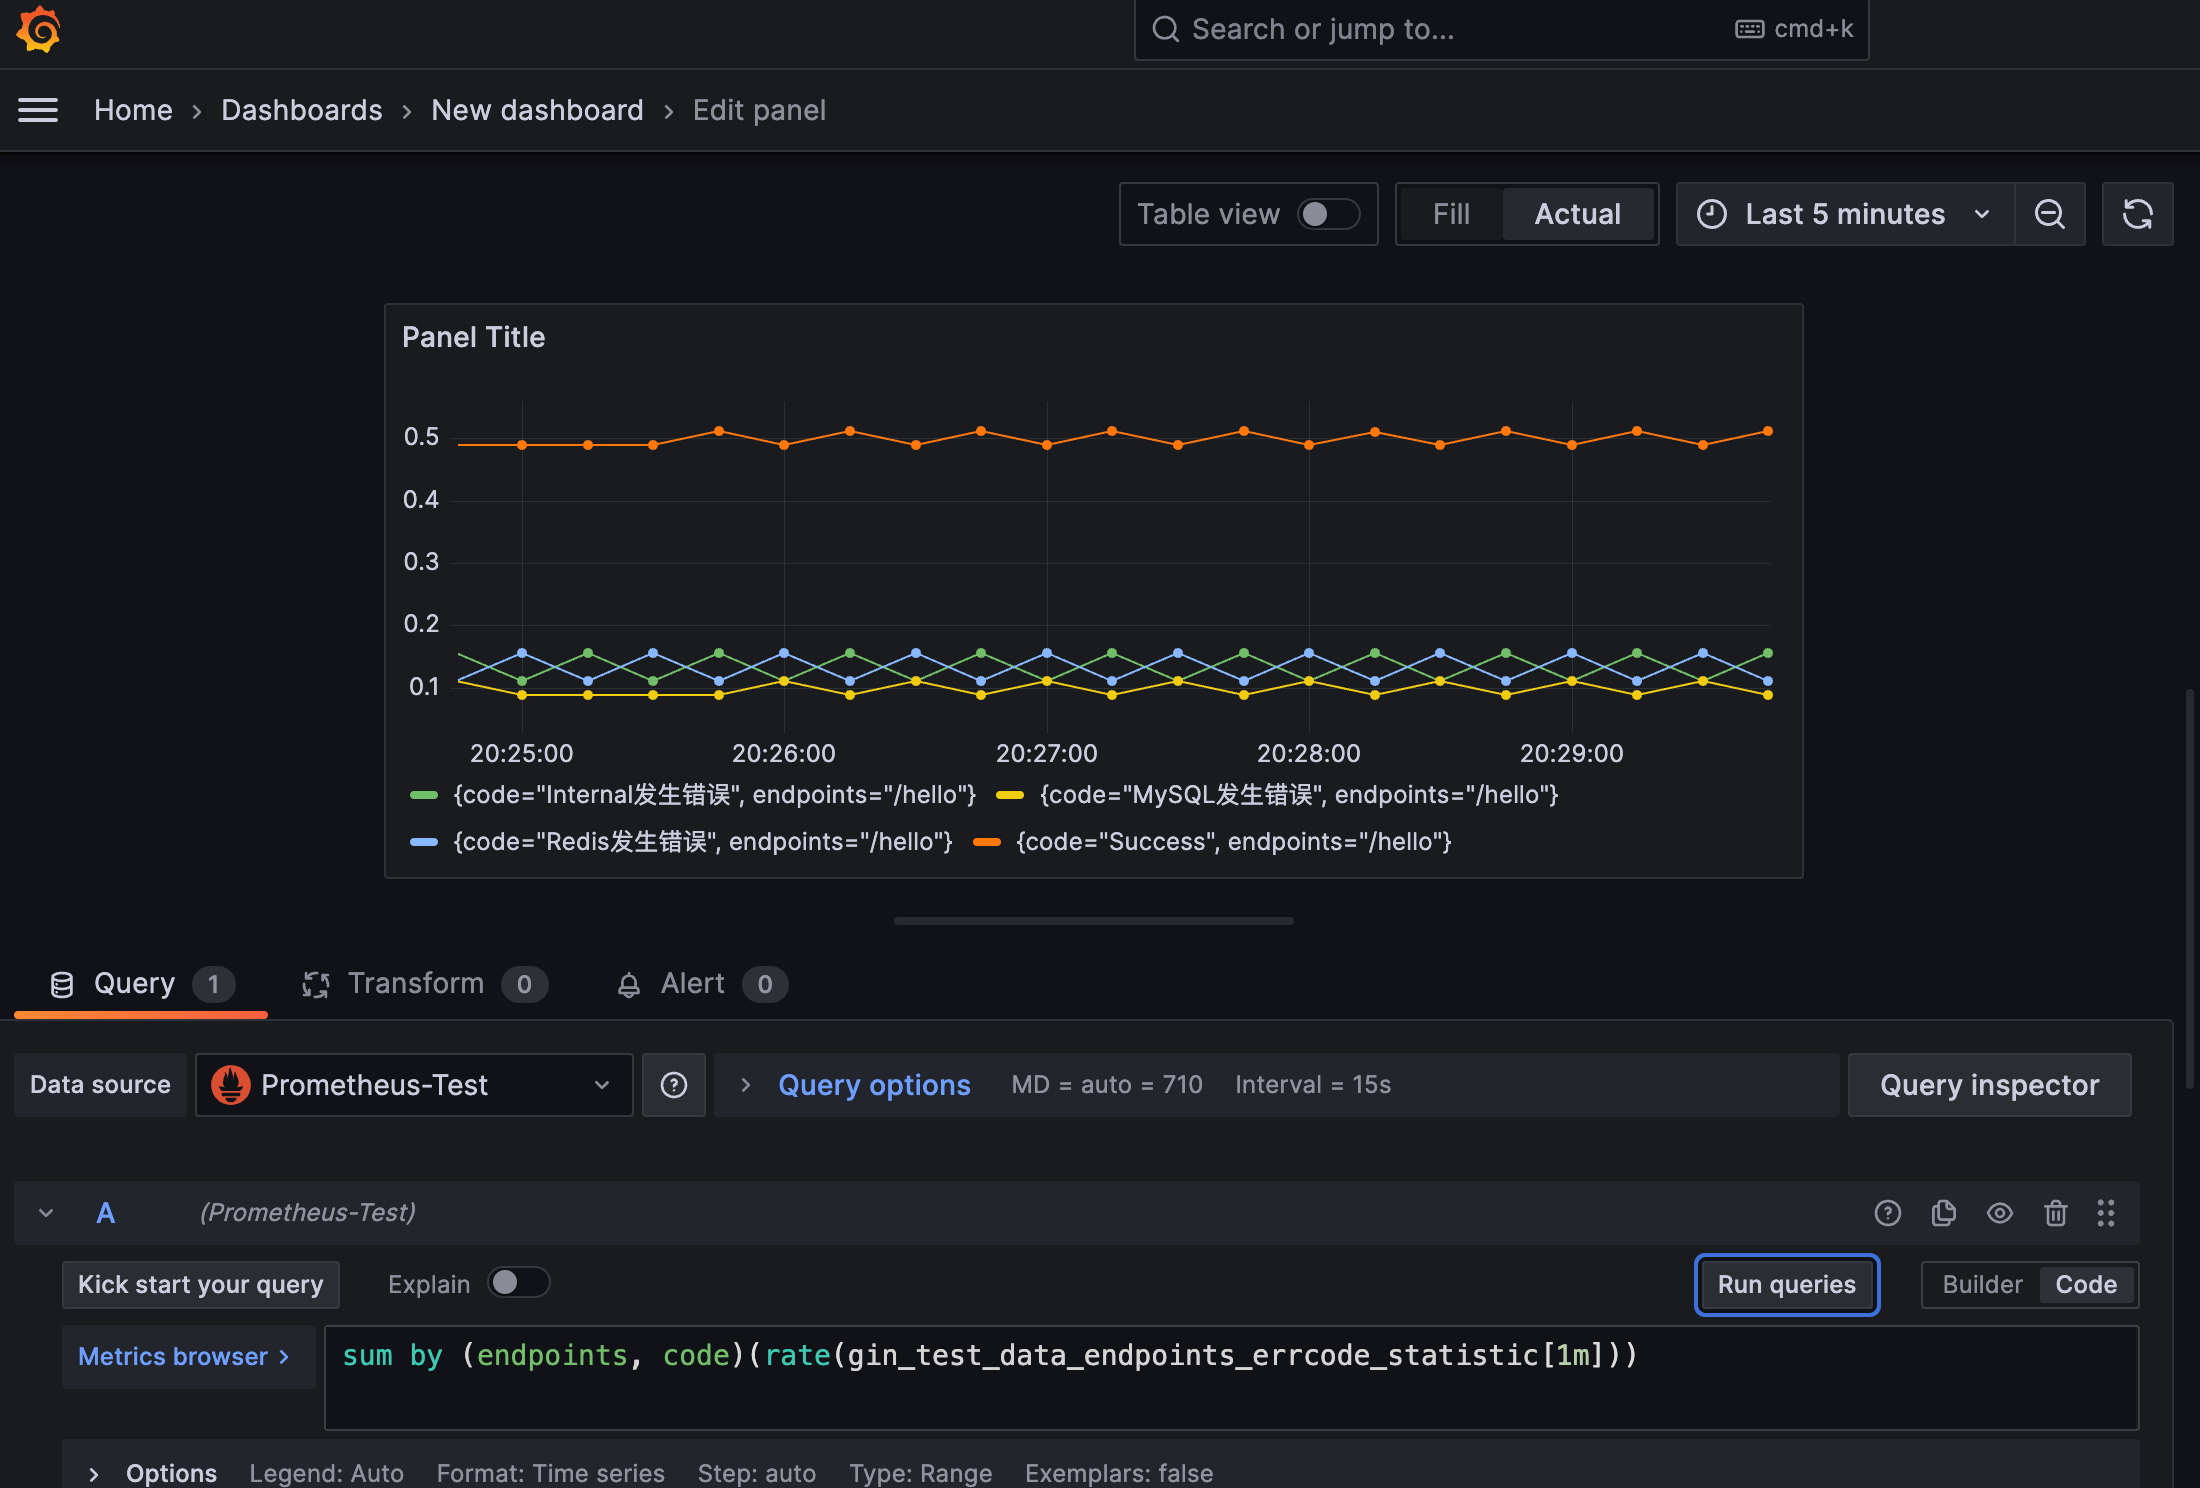This screenshot has height=1488, width=2200.
Task: Select the Fill display option
Action: 1451,214
